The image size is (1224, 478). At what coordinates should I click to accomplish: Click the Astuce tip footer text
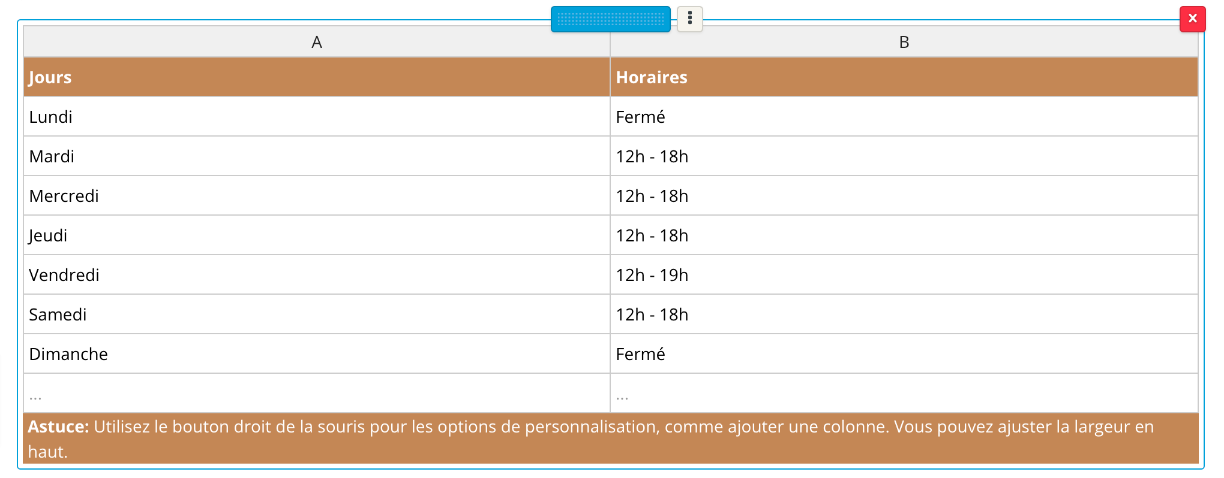611,439
